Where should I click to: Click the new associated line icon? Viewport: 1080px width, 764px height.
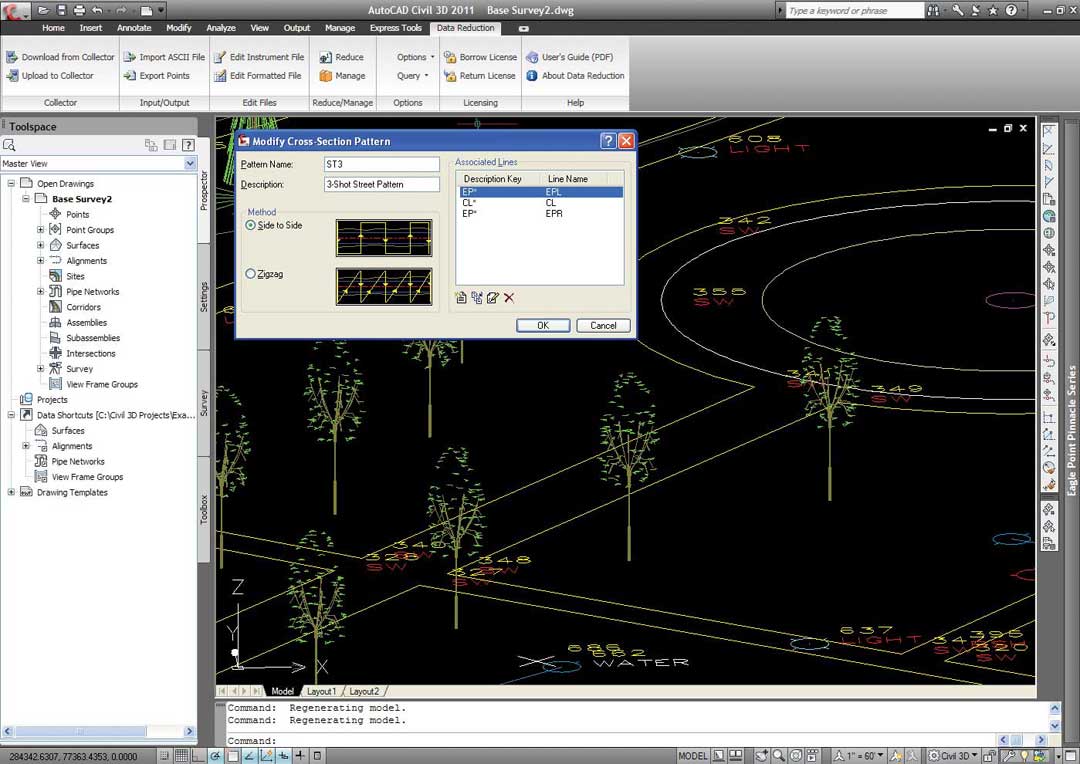click(x=461, y=298)
